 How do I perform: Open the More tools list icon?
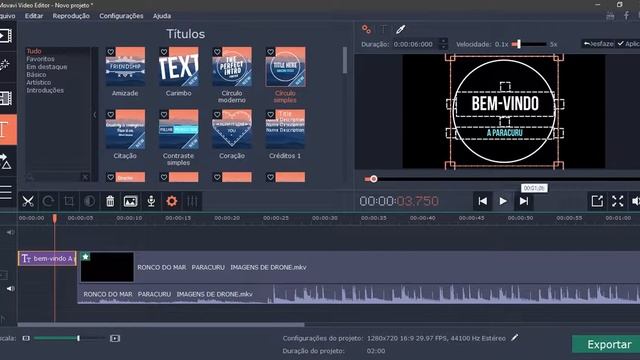pyautogui.click(x=6, y=192)
